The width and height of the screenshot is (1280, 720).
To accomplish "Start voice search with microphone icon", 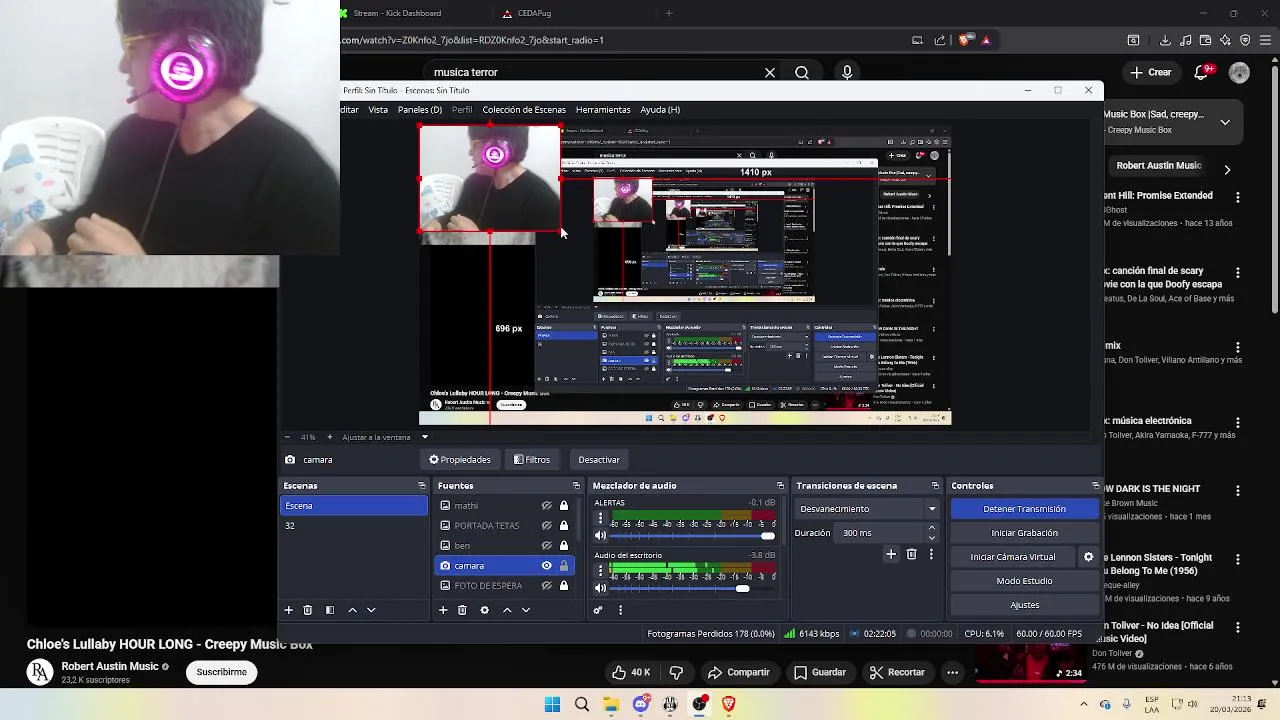I will click(x=847, y=73).
